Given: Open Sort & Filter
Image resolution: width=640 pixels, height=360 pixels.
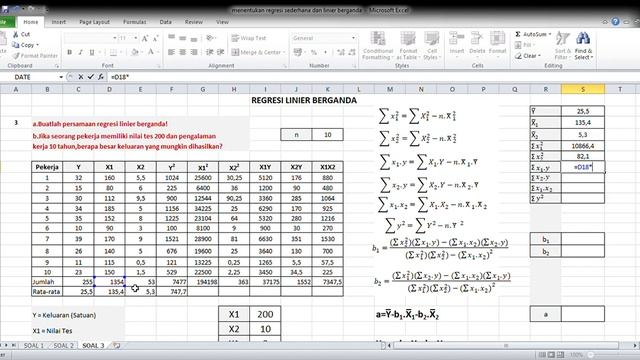Looking at the screenshot, I should point(562,46).
